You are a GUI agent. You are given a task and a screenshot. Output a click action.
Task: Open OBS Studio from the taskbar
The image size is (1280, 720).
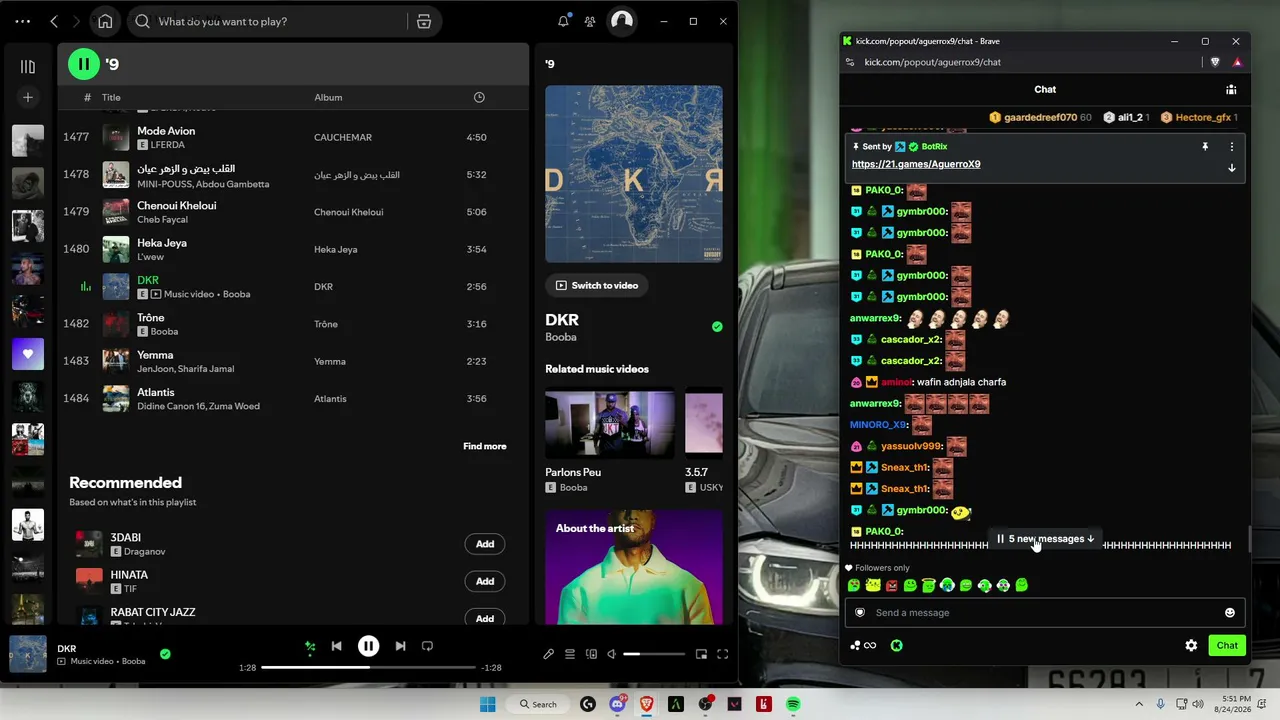[x=706, y=704]
